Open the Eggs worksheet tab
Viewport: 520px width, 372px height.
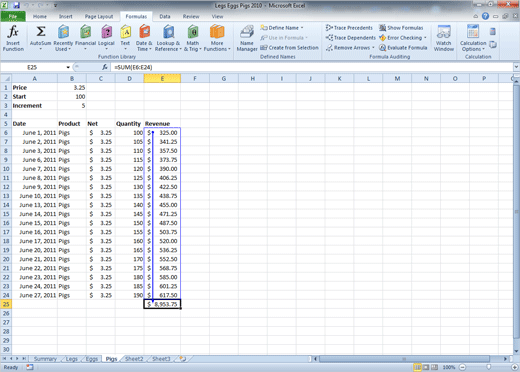92,359
